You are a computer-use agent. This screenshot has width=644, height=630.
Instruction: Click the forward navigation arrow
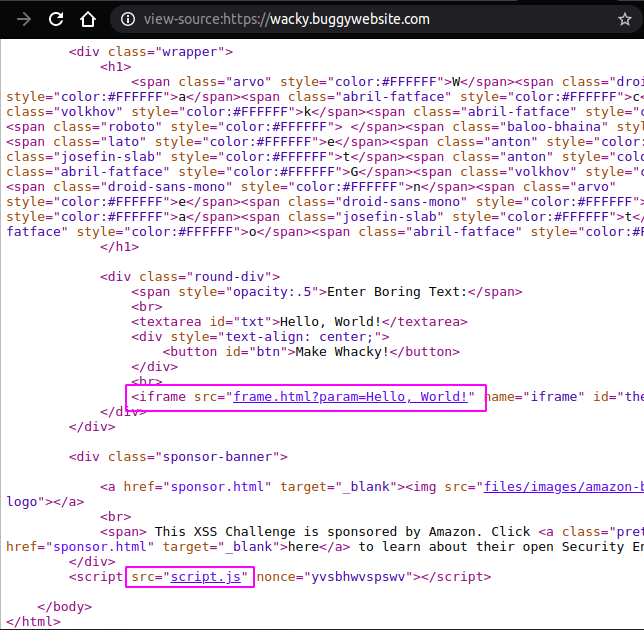click(x=24, y=19)
